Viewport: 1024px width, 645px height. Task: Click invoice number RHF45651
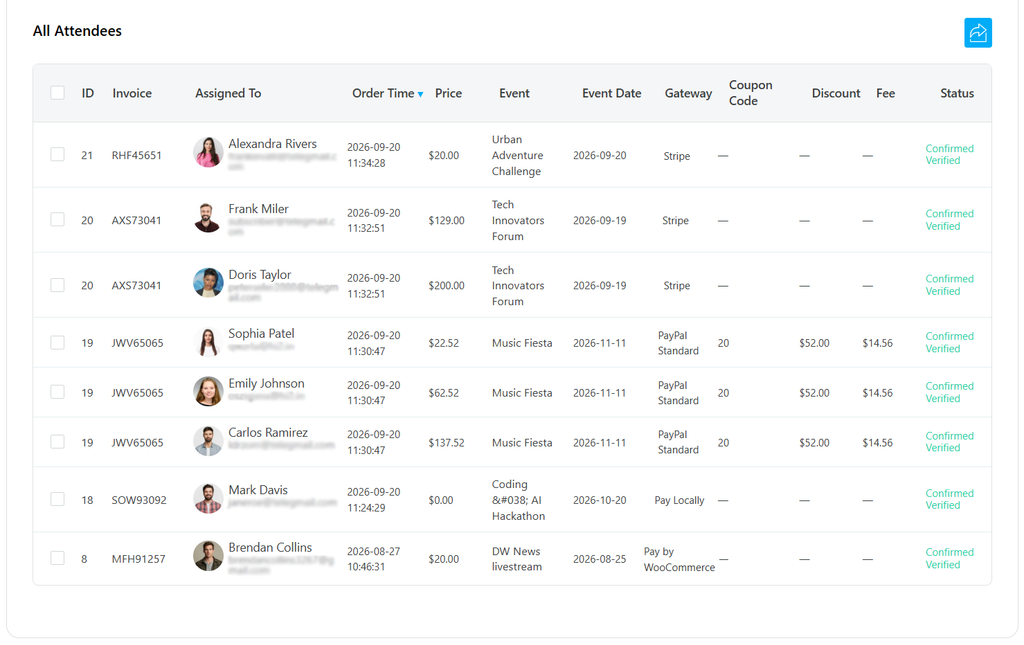coord(136,155)
